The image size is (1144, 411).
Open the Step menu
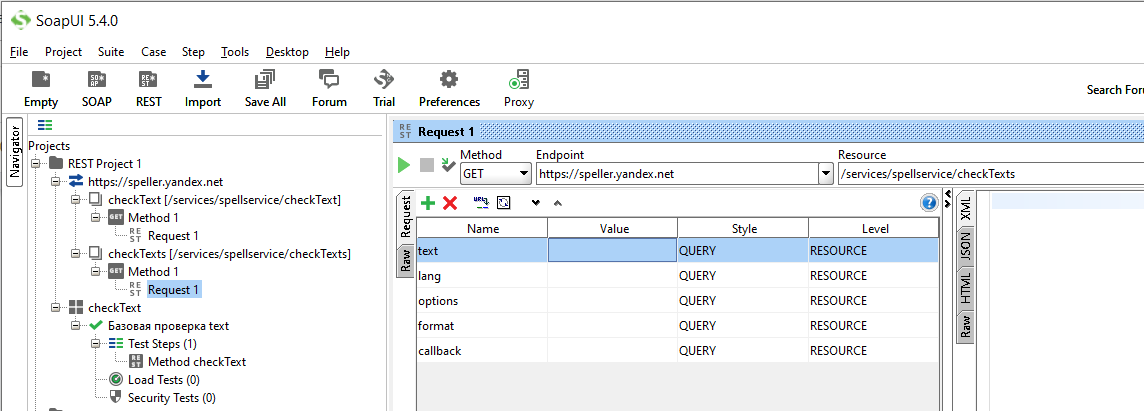point(193,52)
